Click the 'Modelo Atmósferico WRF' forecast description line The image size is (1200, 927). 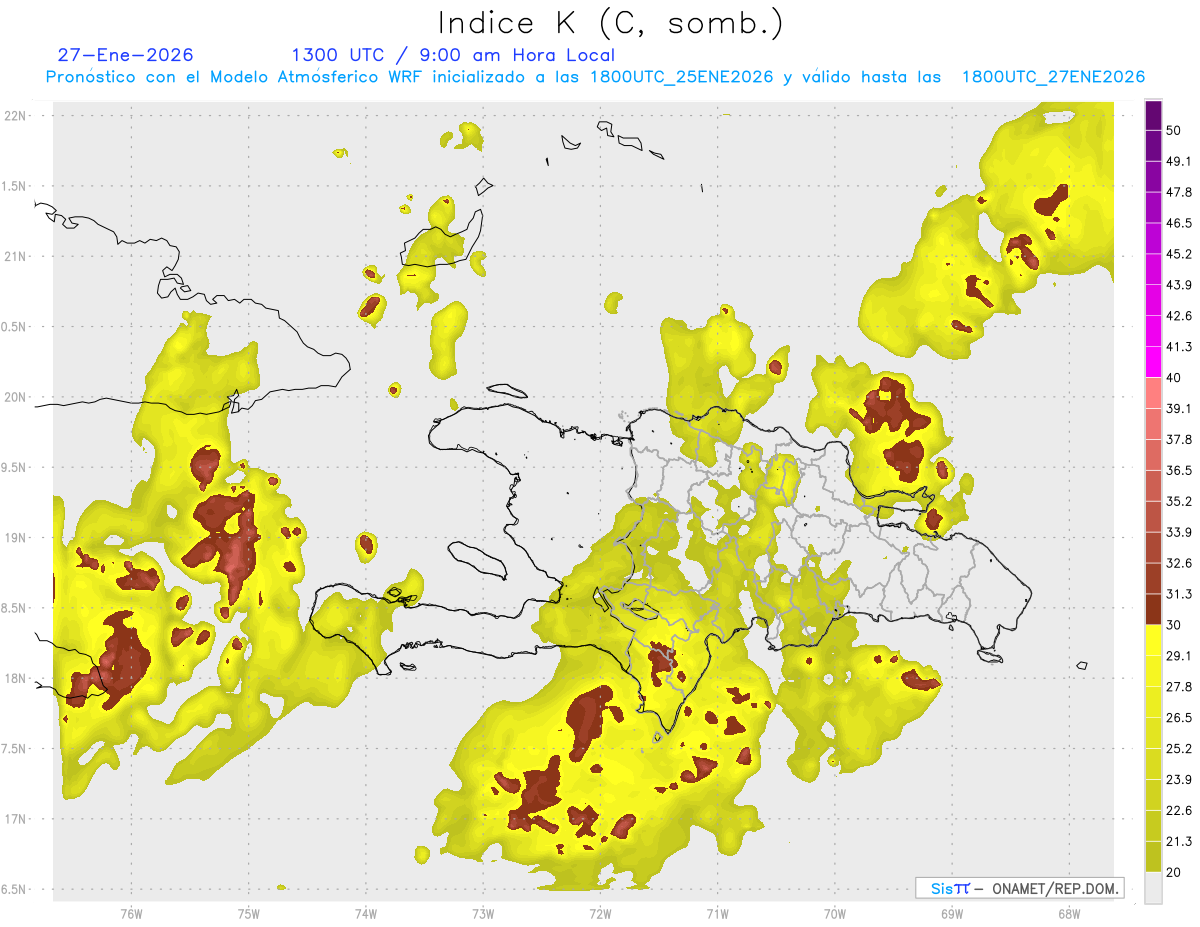595,77
